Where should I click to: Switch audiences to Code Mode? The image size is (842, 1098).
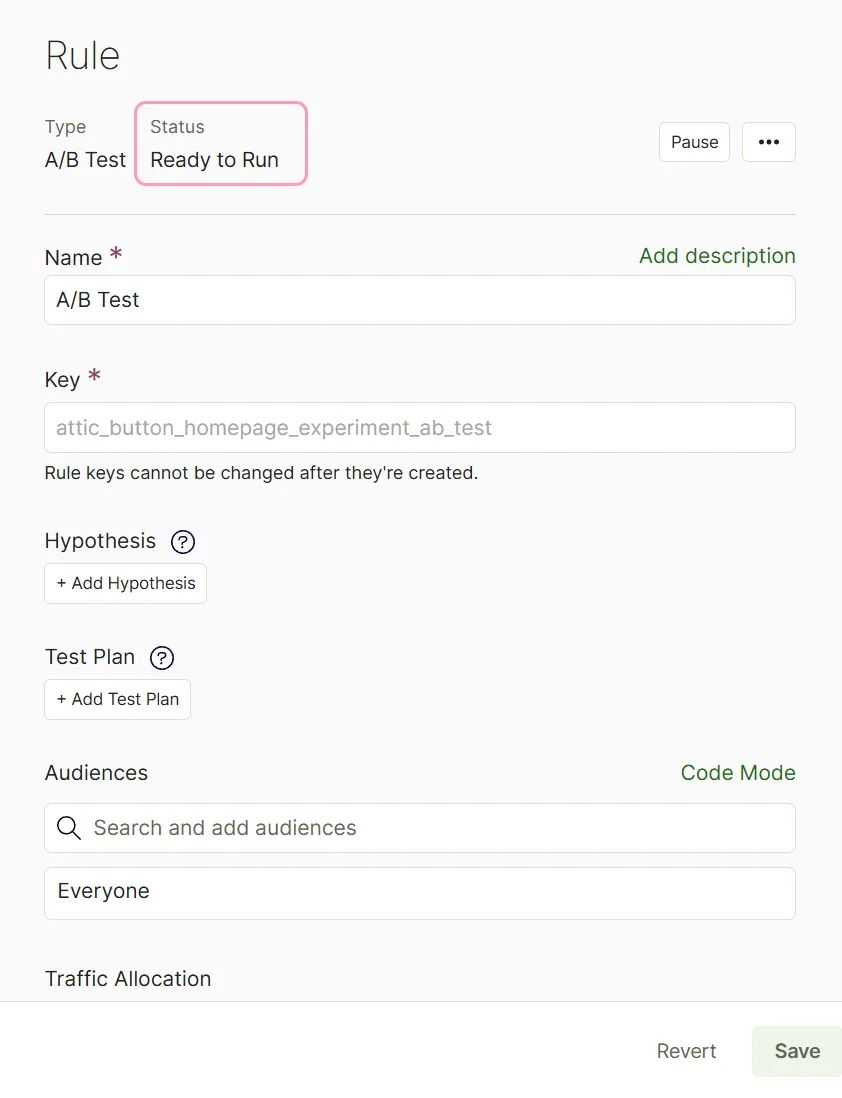click(738, 772)
